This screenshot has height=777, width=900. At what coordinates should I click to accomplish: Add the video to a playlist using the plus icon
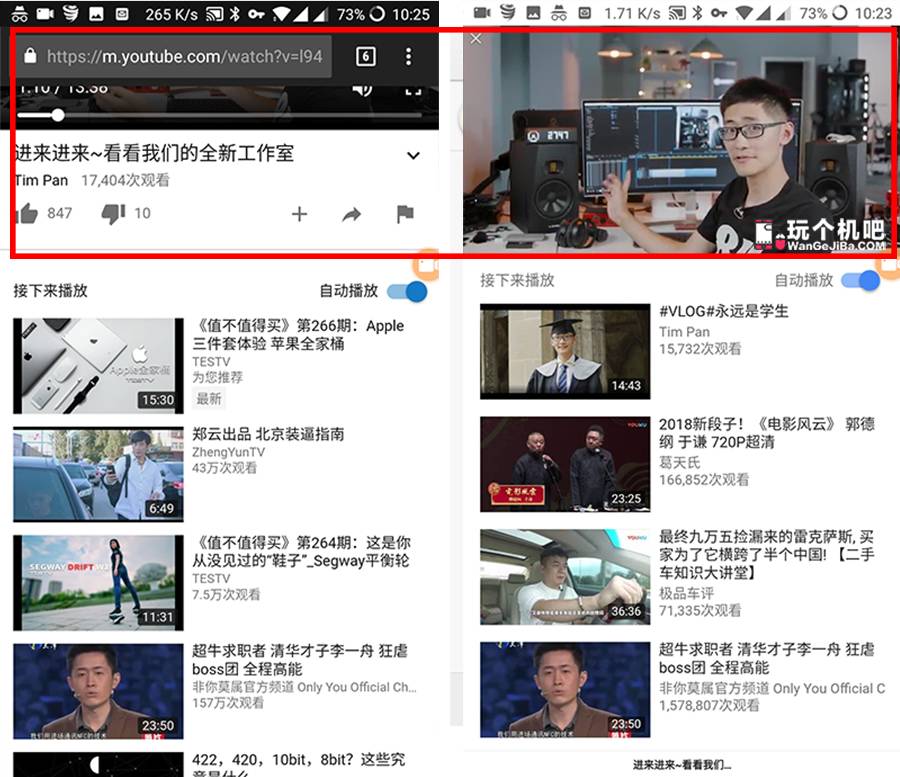[x=299, y=214]
